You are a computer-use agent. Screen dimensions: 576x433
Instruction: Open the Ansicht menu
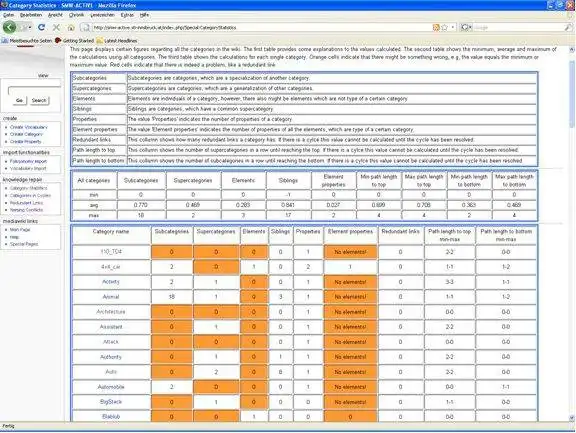[x=55, y=15]
